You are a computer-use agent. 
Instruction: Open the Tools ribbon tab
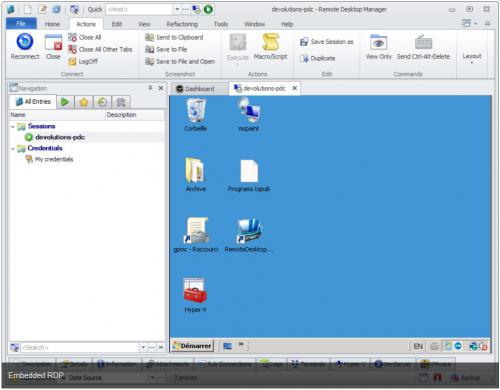pos(221,24)
